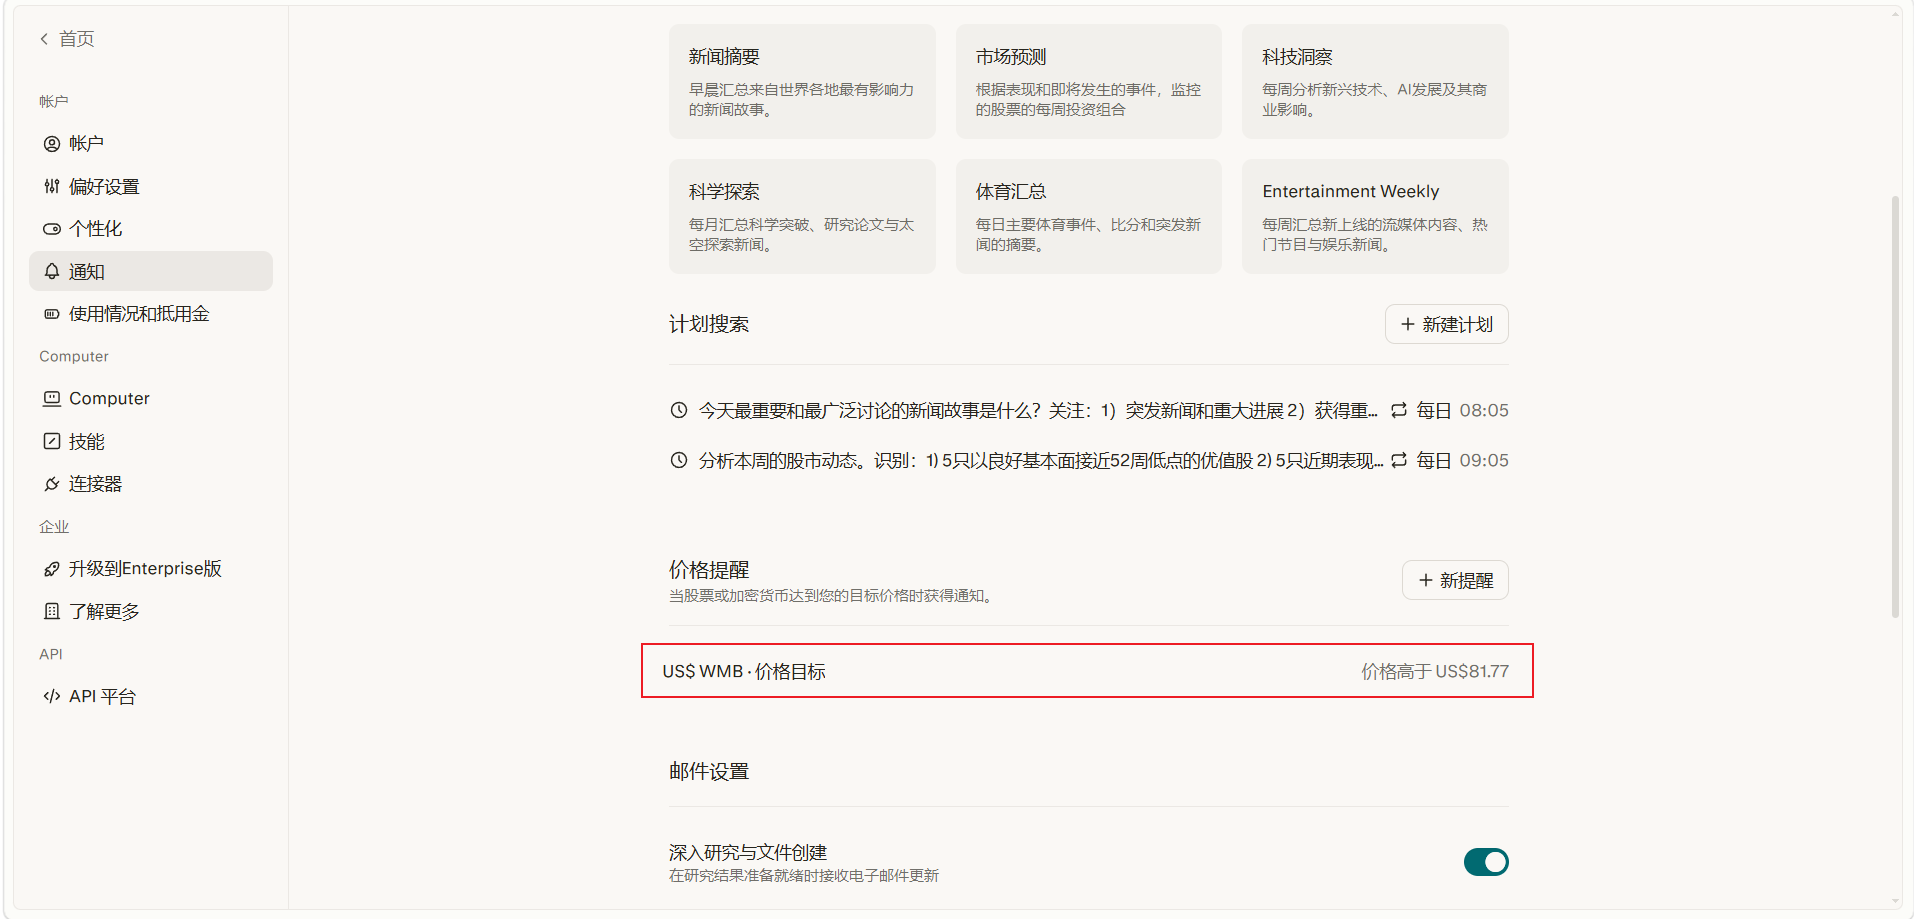The height and width of the screenshot is (919, 1918).
Task: Open 偏好设置 in the sidebar
Action: click(x=151, y=186)
